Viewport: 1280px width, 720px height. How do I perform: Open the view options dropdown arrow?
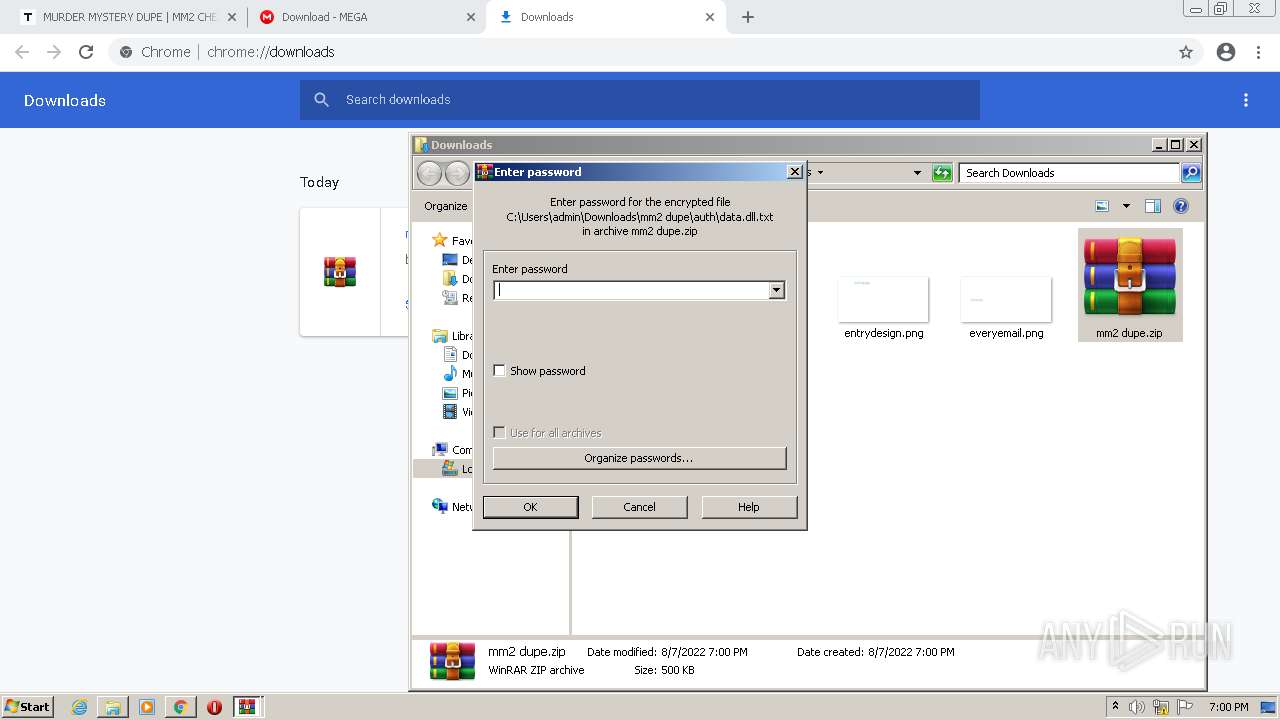(1126, 206)
